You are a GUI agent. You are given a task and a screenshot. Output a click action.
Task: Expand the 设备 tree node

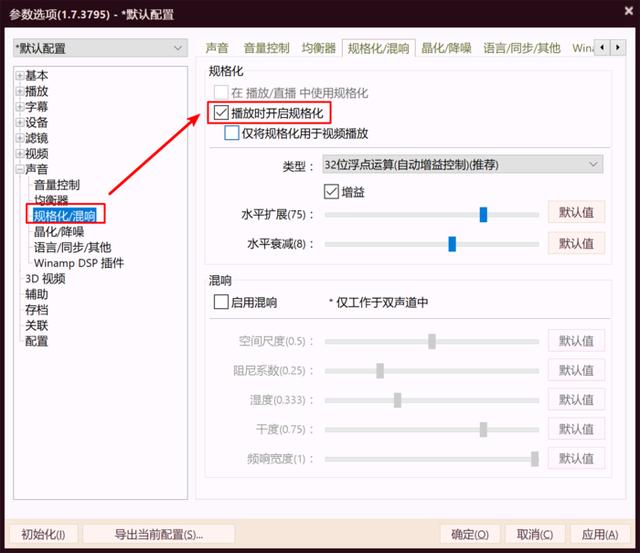click(19, 122)
